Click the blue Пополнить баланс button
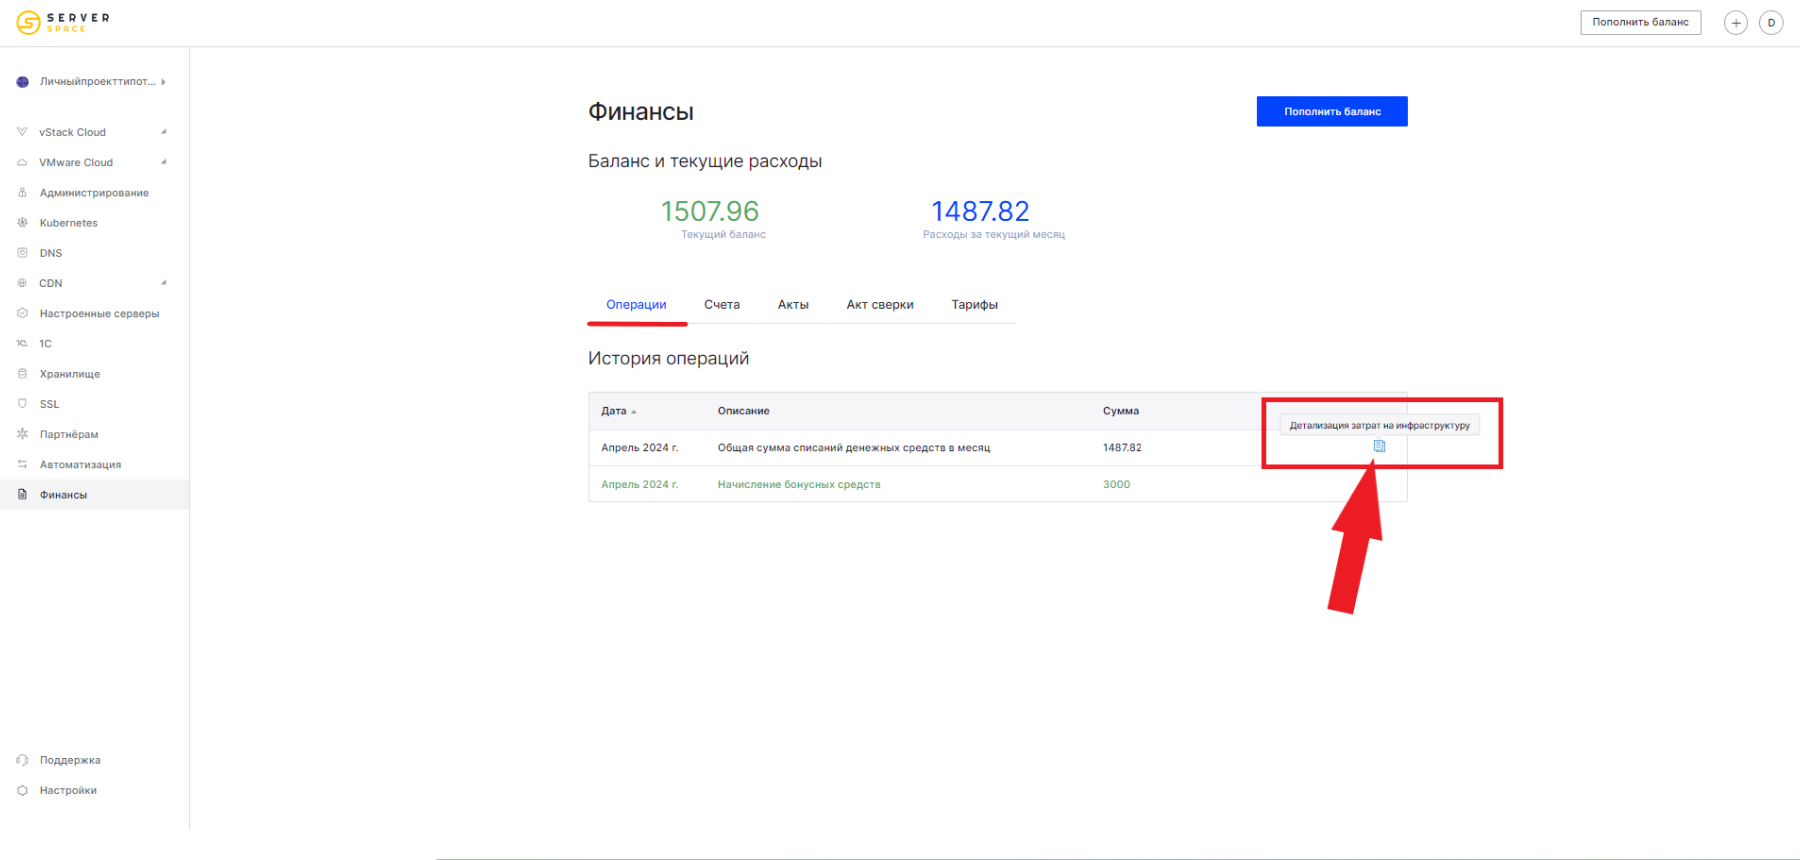Image resolution: width=1800 pixels, height=860 pixels. tap(1332, 111)
